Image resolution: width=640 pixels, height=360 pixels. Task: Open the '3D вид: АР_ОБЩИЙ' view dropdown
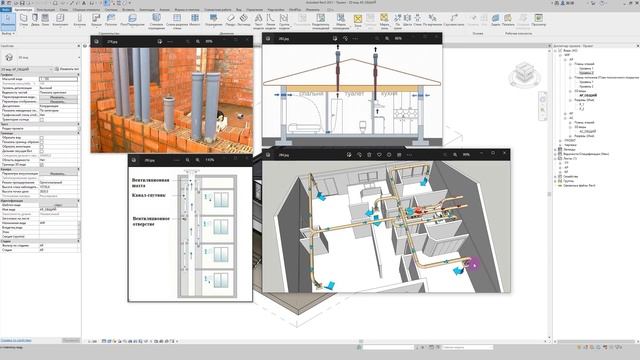[27, 69]
